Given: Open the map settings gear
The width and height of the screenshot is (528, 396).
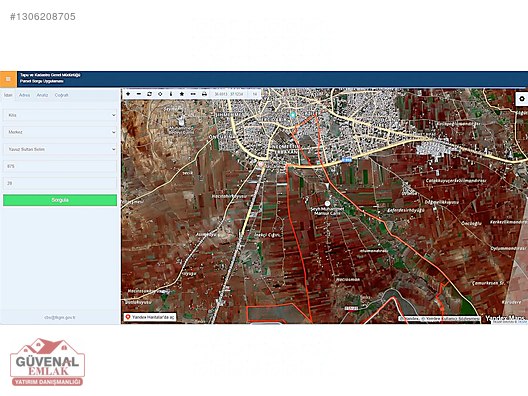Looking at the screenshot, I should click(522, 99).
